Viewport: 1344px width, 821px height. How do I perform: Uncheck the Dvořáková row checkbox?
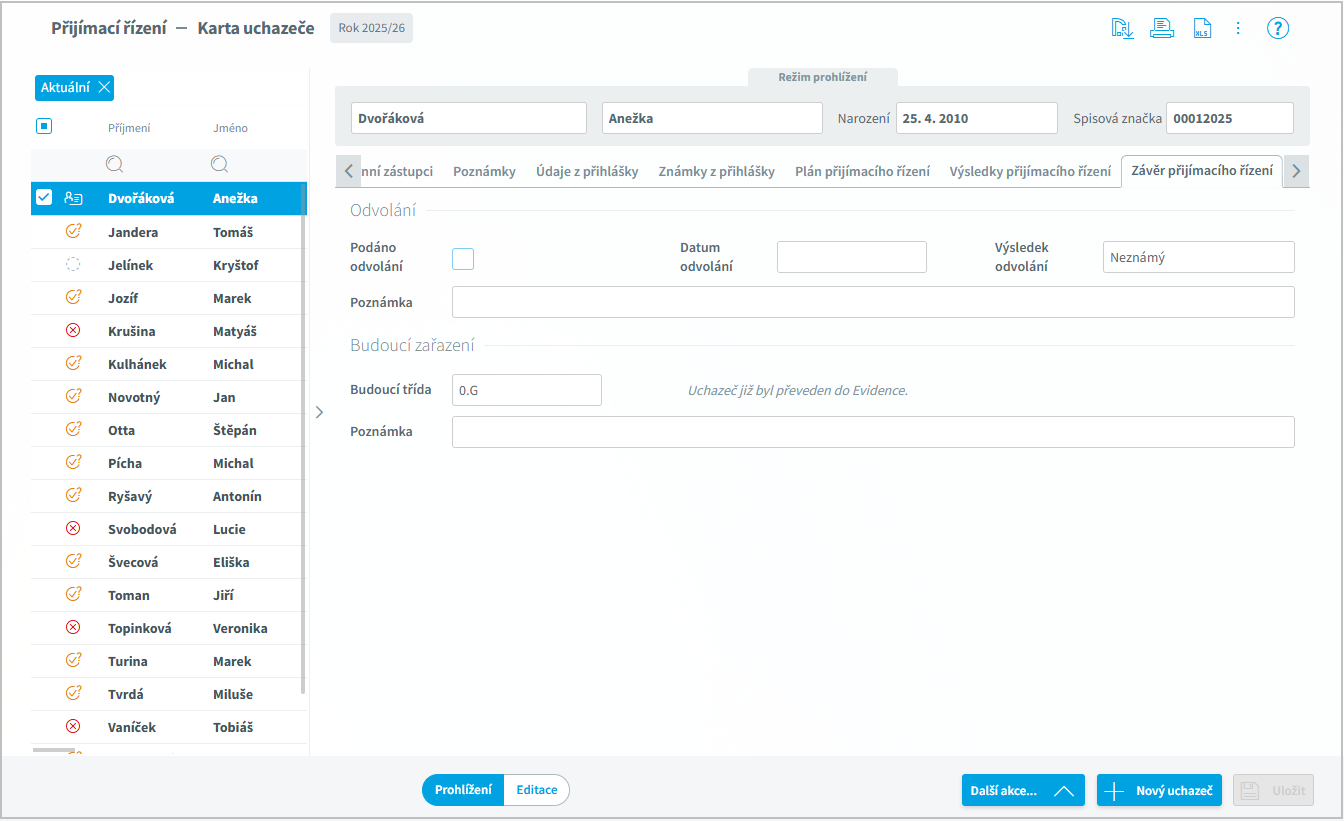coord(44,198)
